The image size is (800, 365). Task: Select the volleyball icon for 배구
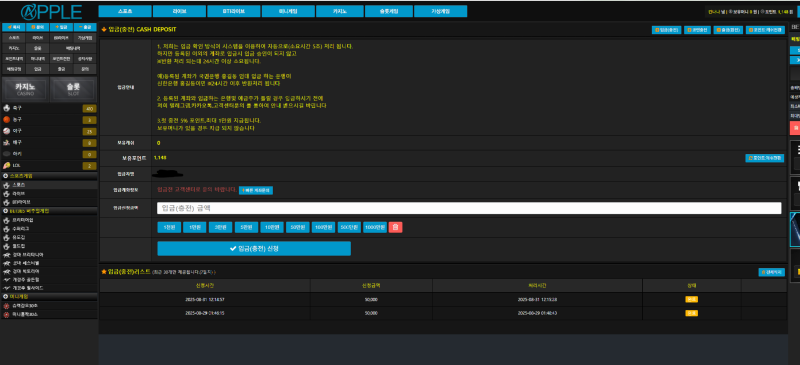pyautogui.click(x=7, y=142)
